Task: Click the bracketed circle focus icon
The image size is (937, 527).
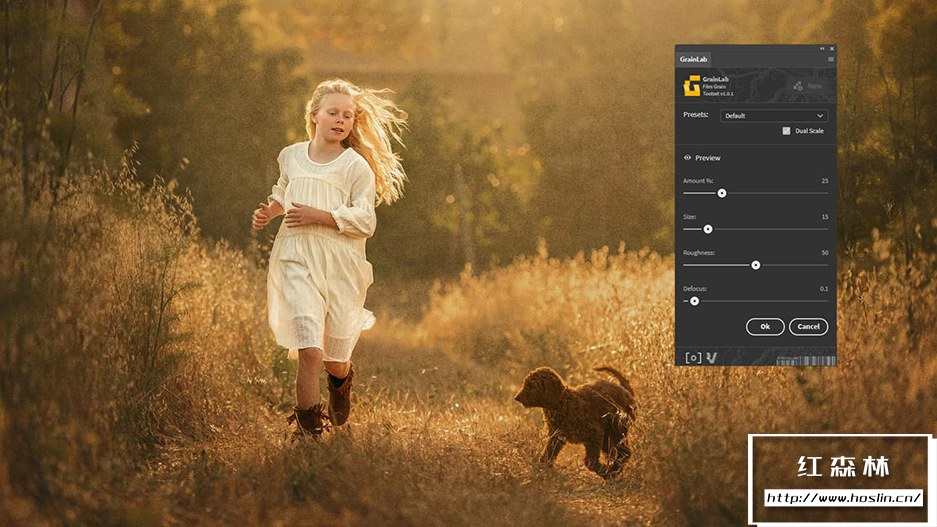Action: [693, 357]
